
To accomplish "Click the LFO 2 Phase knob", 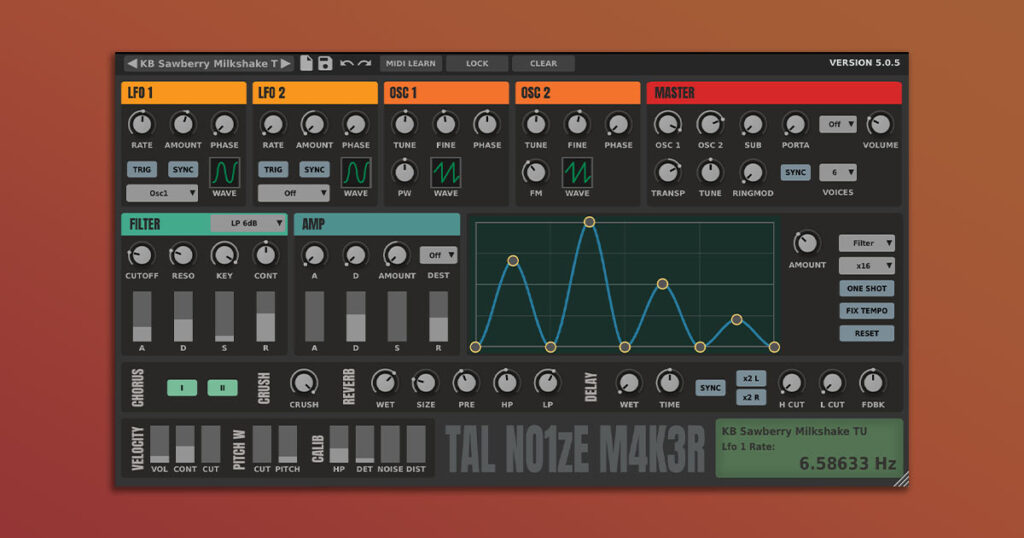I will (x=355, y=124).
